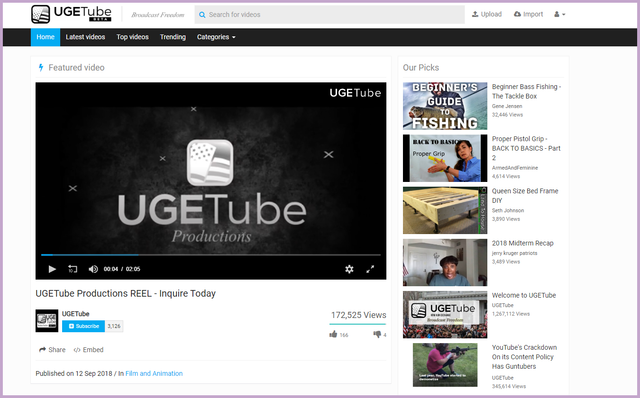Open 2018 Midterm Recap title link

tap(522, 243)
